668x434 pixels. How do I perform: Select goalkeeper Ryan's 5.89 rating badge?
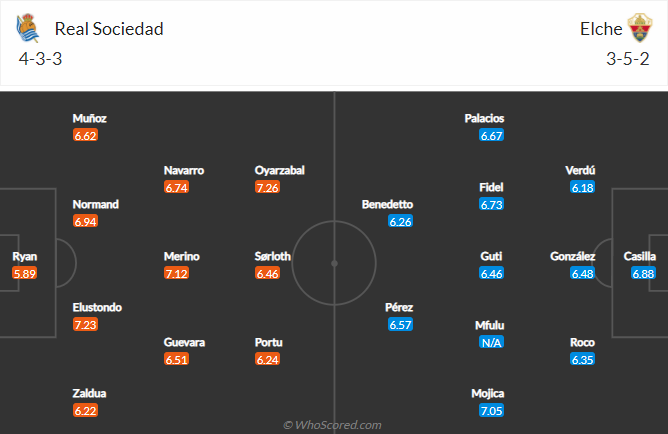point(25,273)
